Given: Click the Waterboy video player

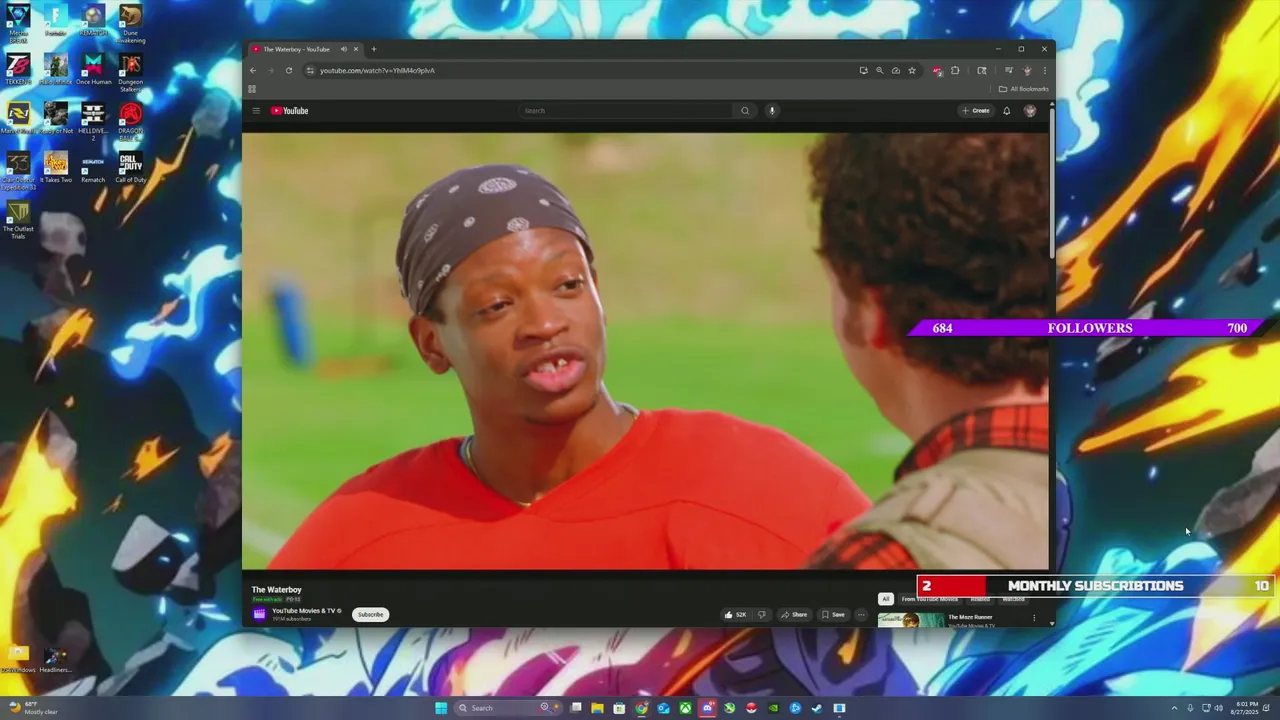Looking at the screenshot, I should coord(646,351).
